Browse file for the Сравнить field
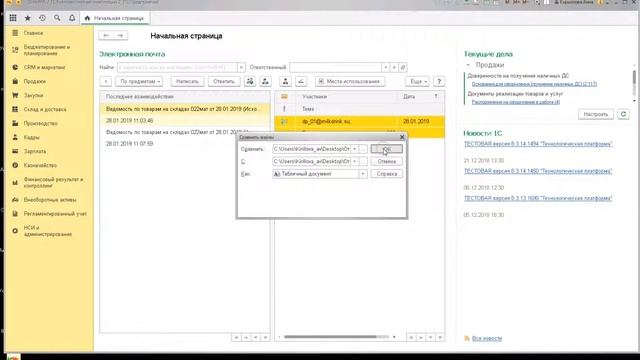This screenshot has height=360, width=640. tap(363, 149)
